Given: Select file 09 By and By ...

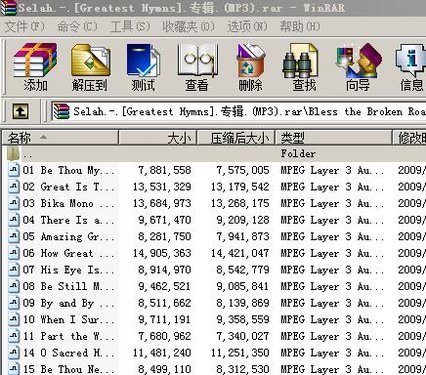Looking at the screenshot, I should click(x=69, y=303).
